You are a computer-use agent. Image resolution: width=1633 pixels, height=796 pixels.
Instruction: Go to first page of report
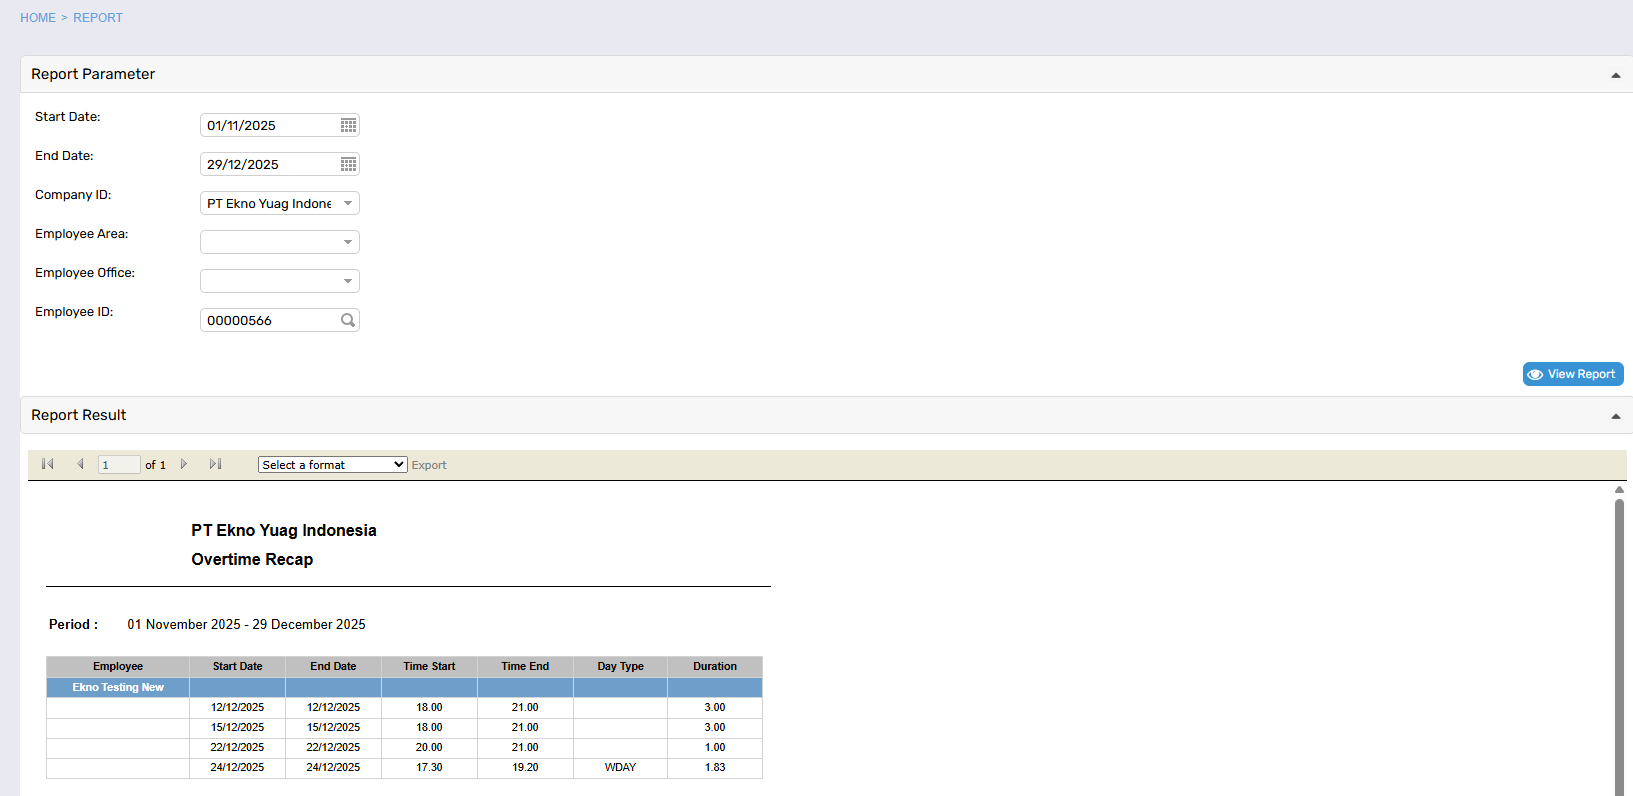click(x=47, y=464)
